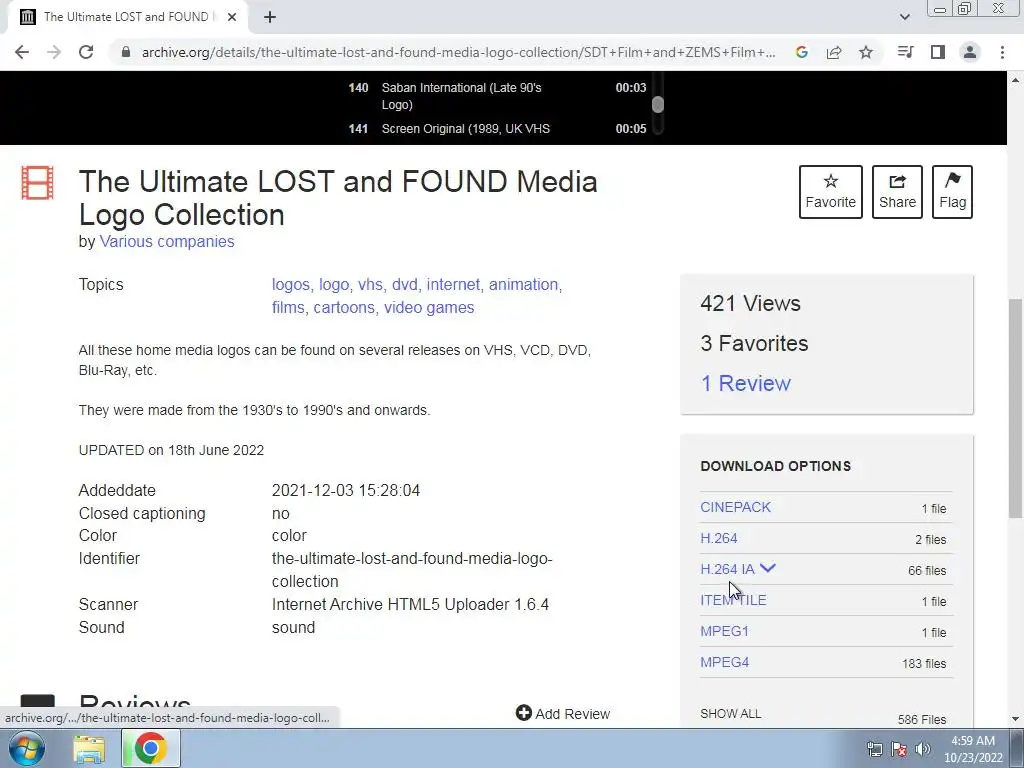
Task: Open a new browser tab
Action: coord(270,17)
